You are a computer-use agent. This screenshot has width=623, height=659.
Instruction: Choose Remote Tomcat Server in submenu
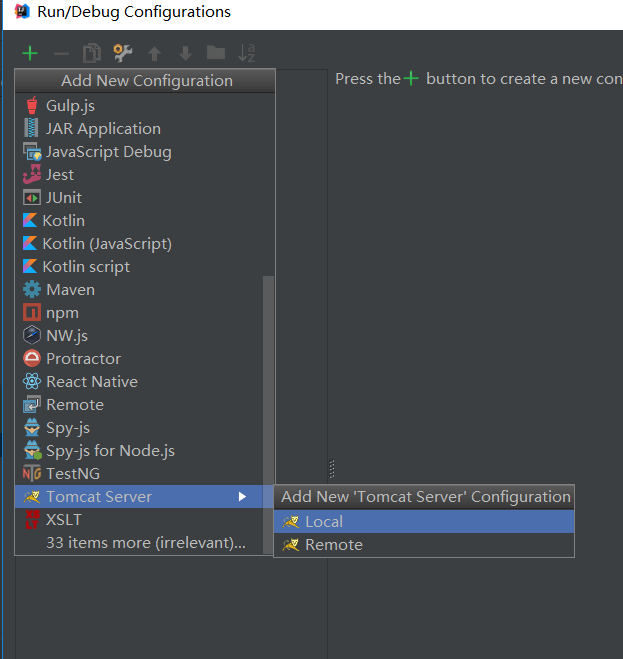[424, 545]
